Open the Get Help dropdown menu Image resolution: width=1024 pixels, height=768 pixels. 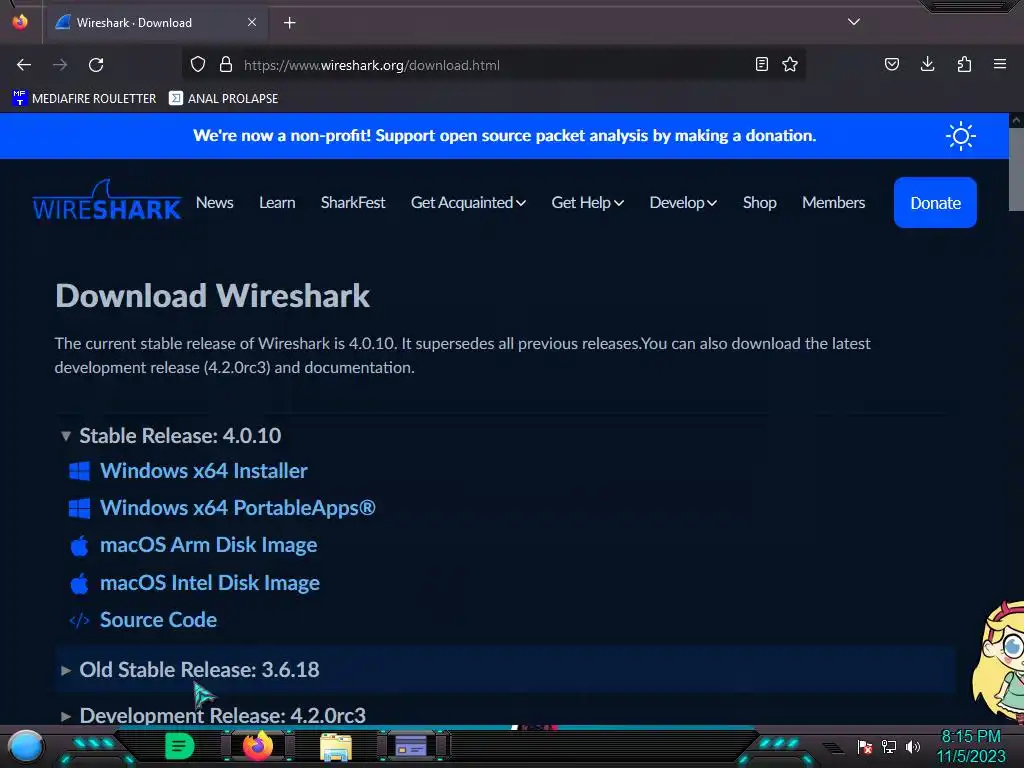587,202
